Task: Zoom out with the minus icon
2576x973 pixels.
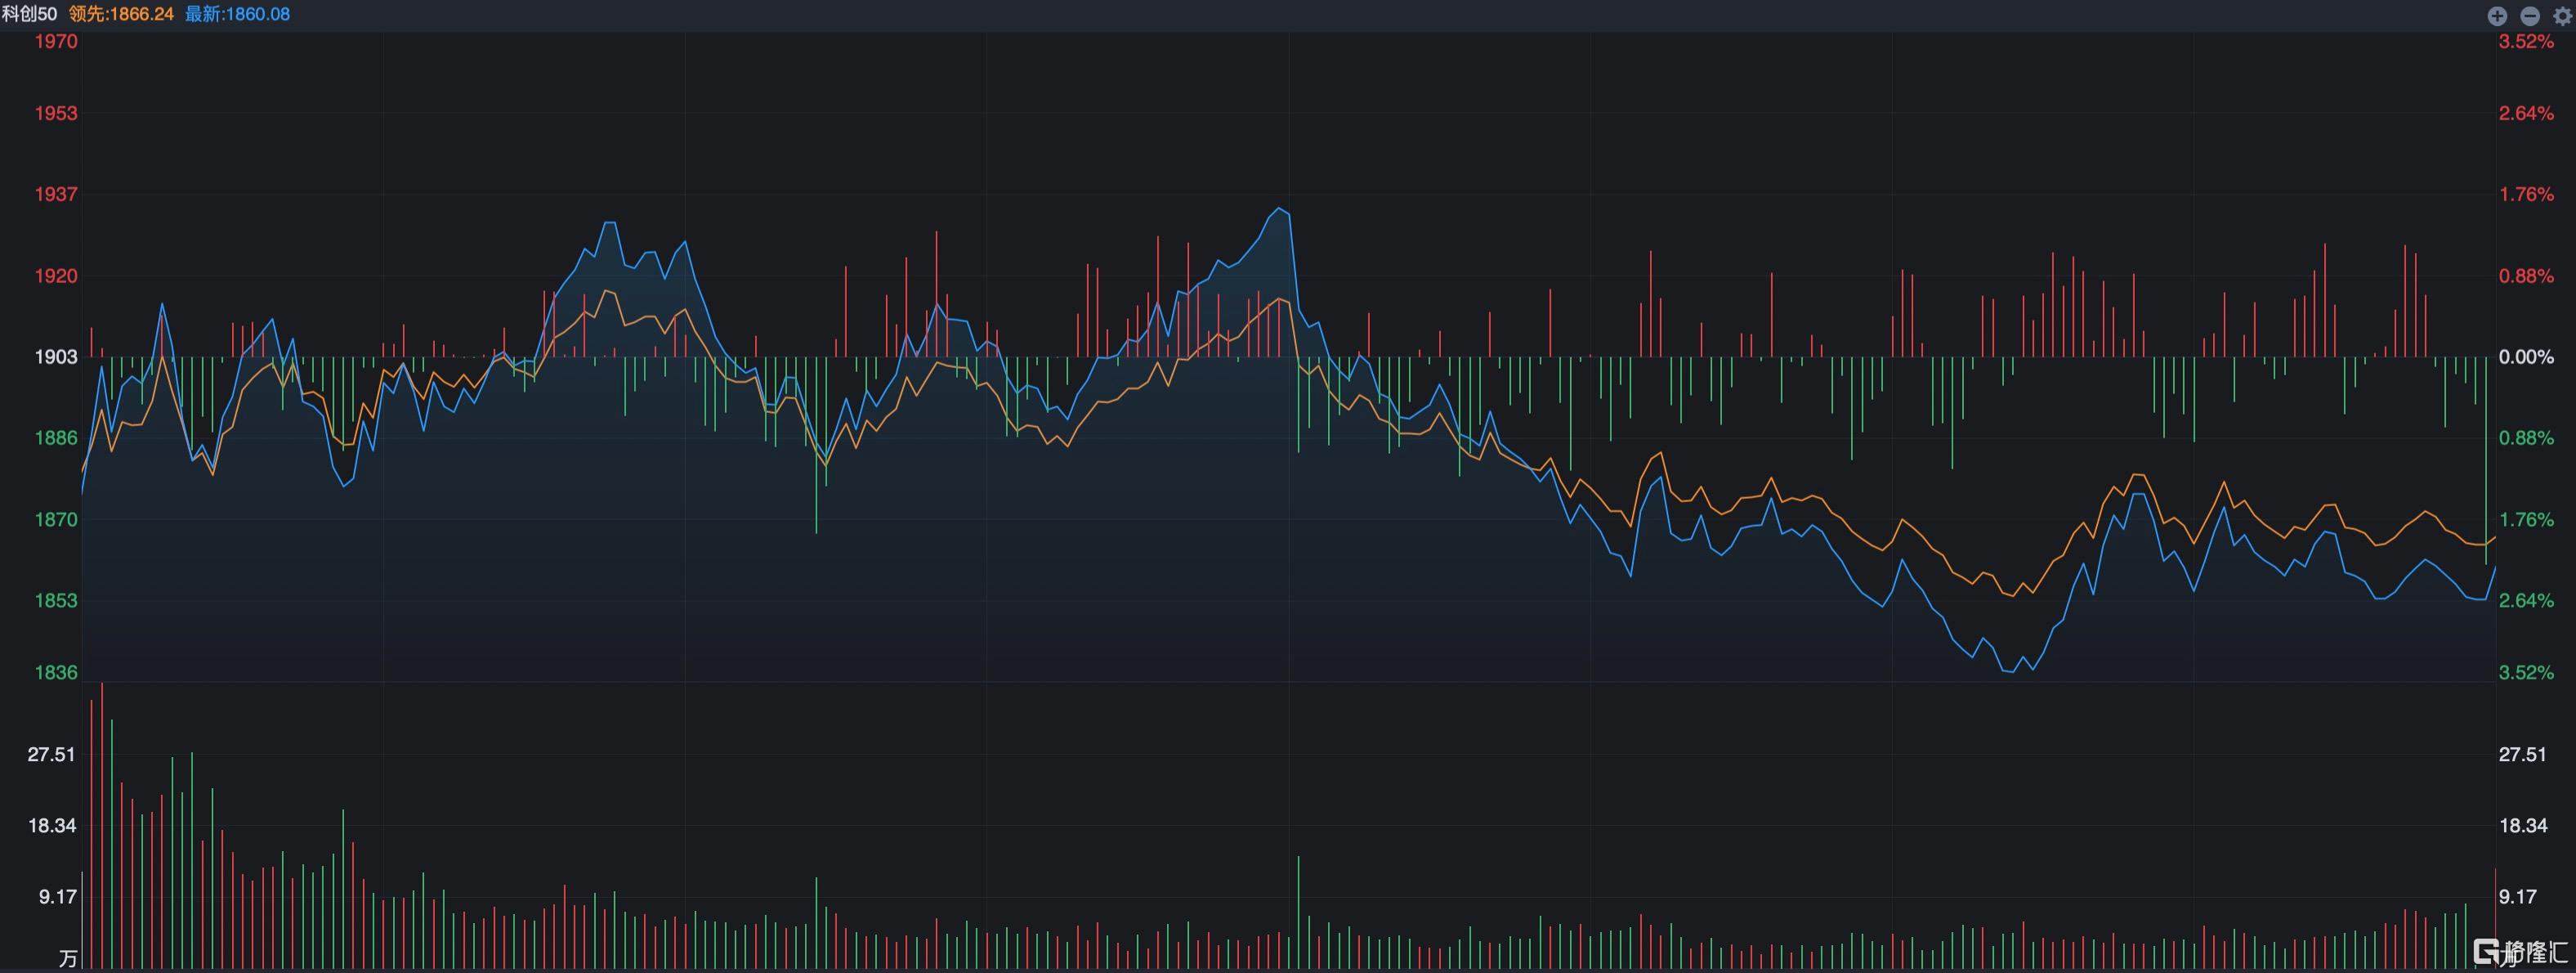Action: click(2530, 15)
